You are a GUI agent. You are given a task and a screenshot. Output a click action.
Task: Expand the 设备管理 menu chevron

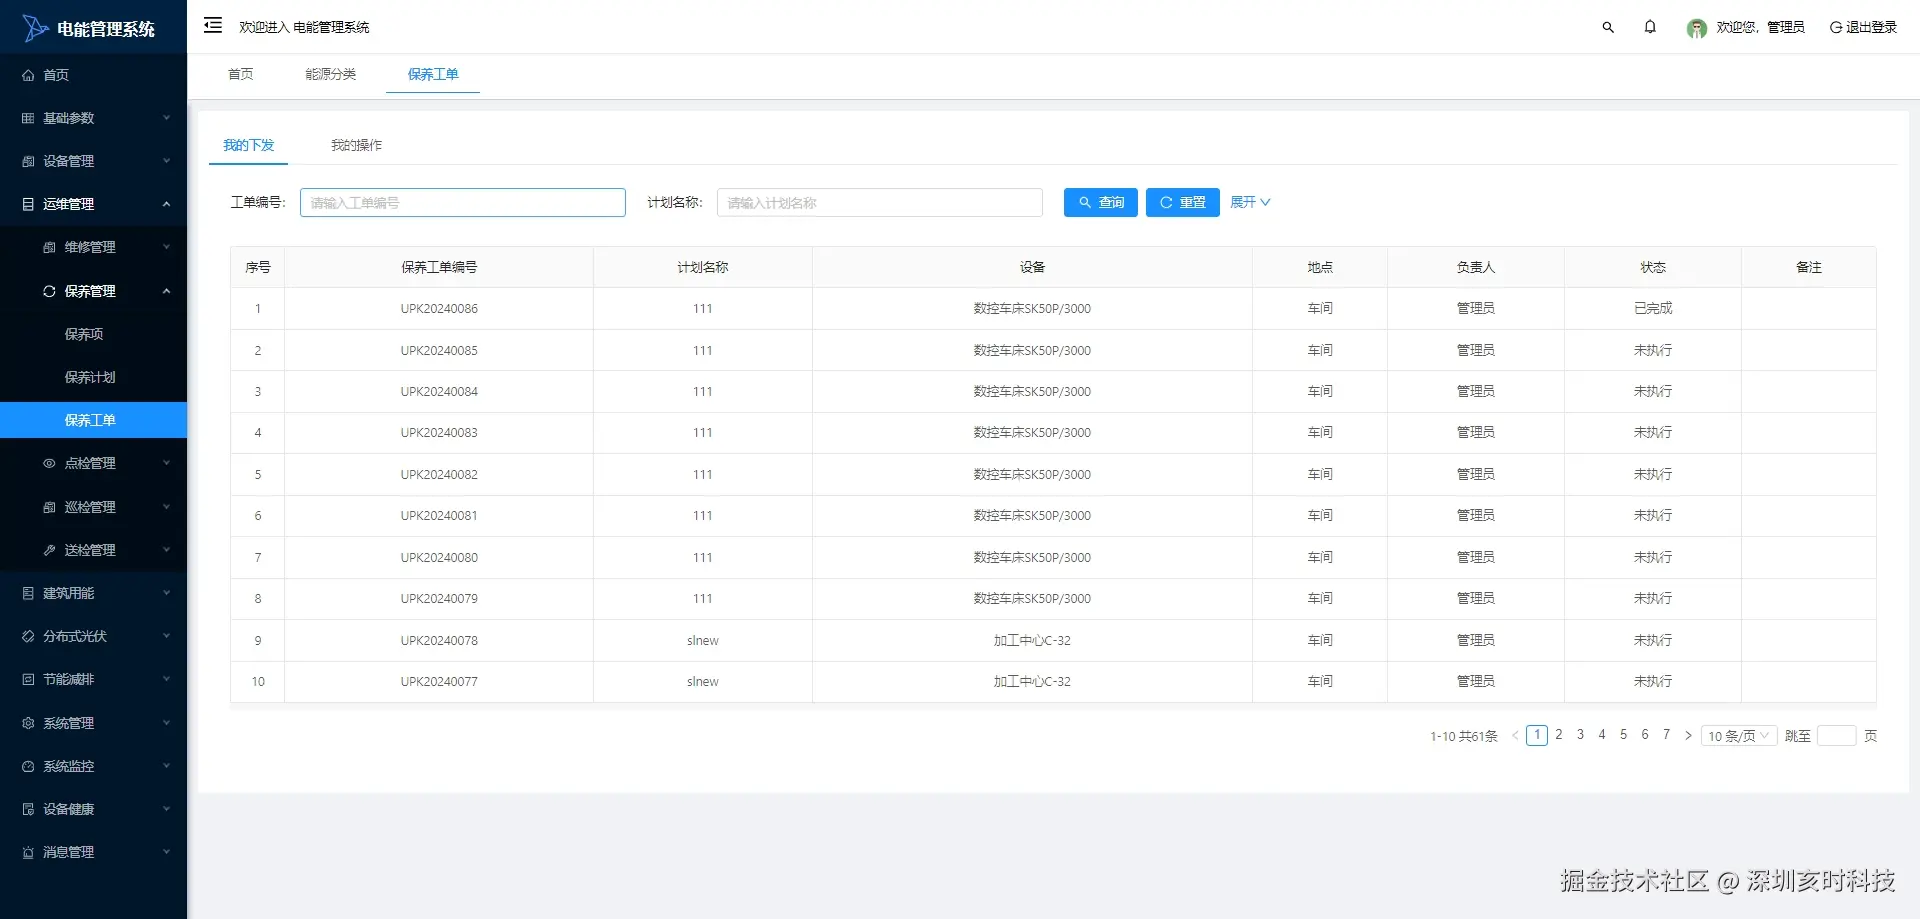coord(166,161)
